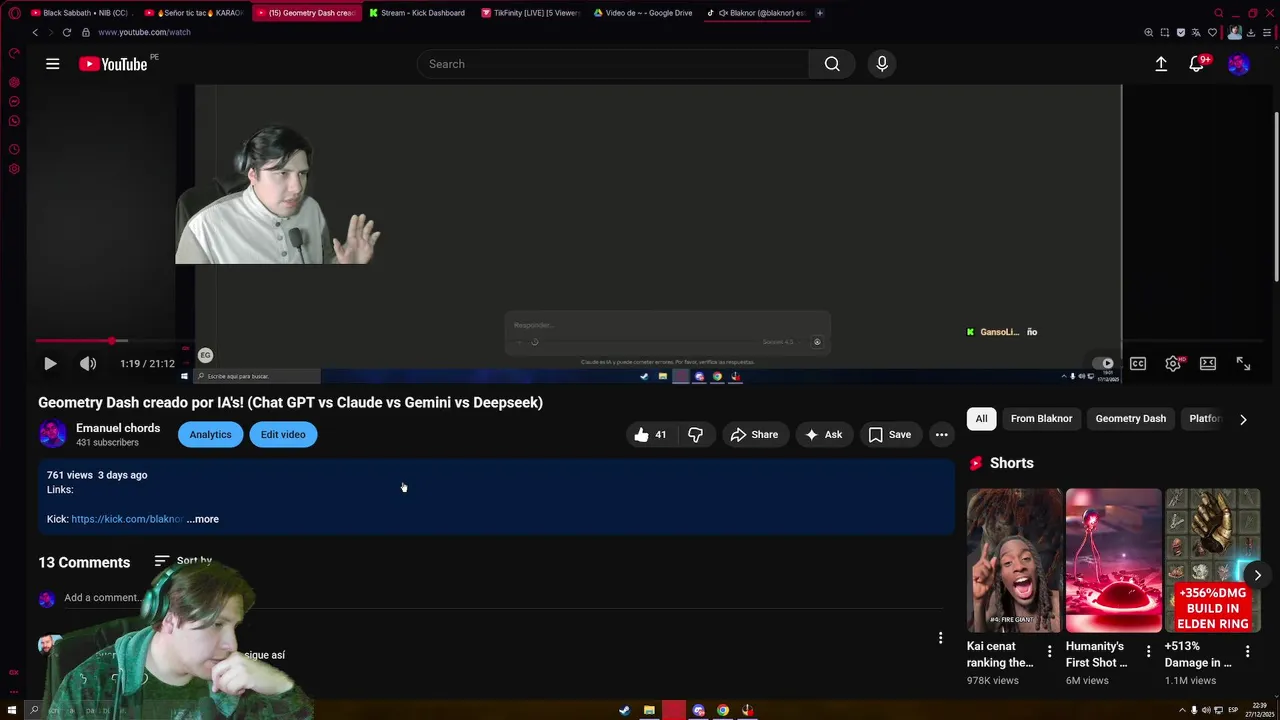
Task: Open the Windows Start menu
Action: [10, 710]
